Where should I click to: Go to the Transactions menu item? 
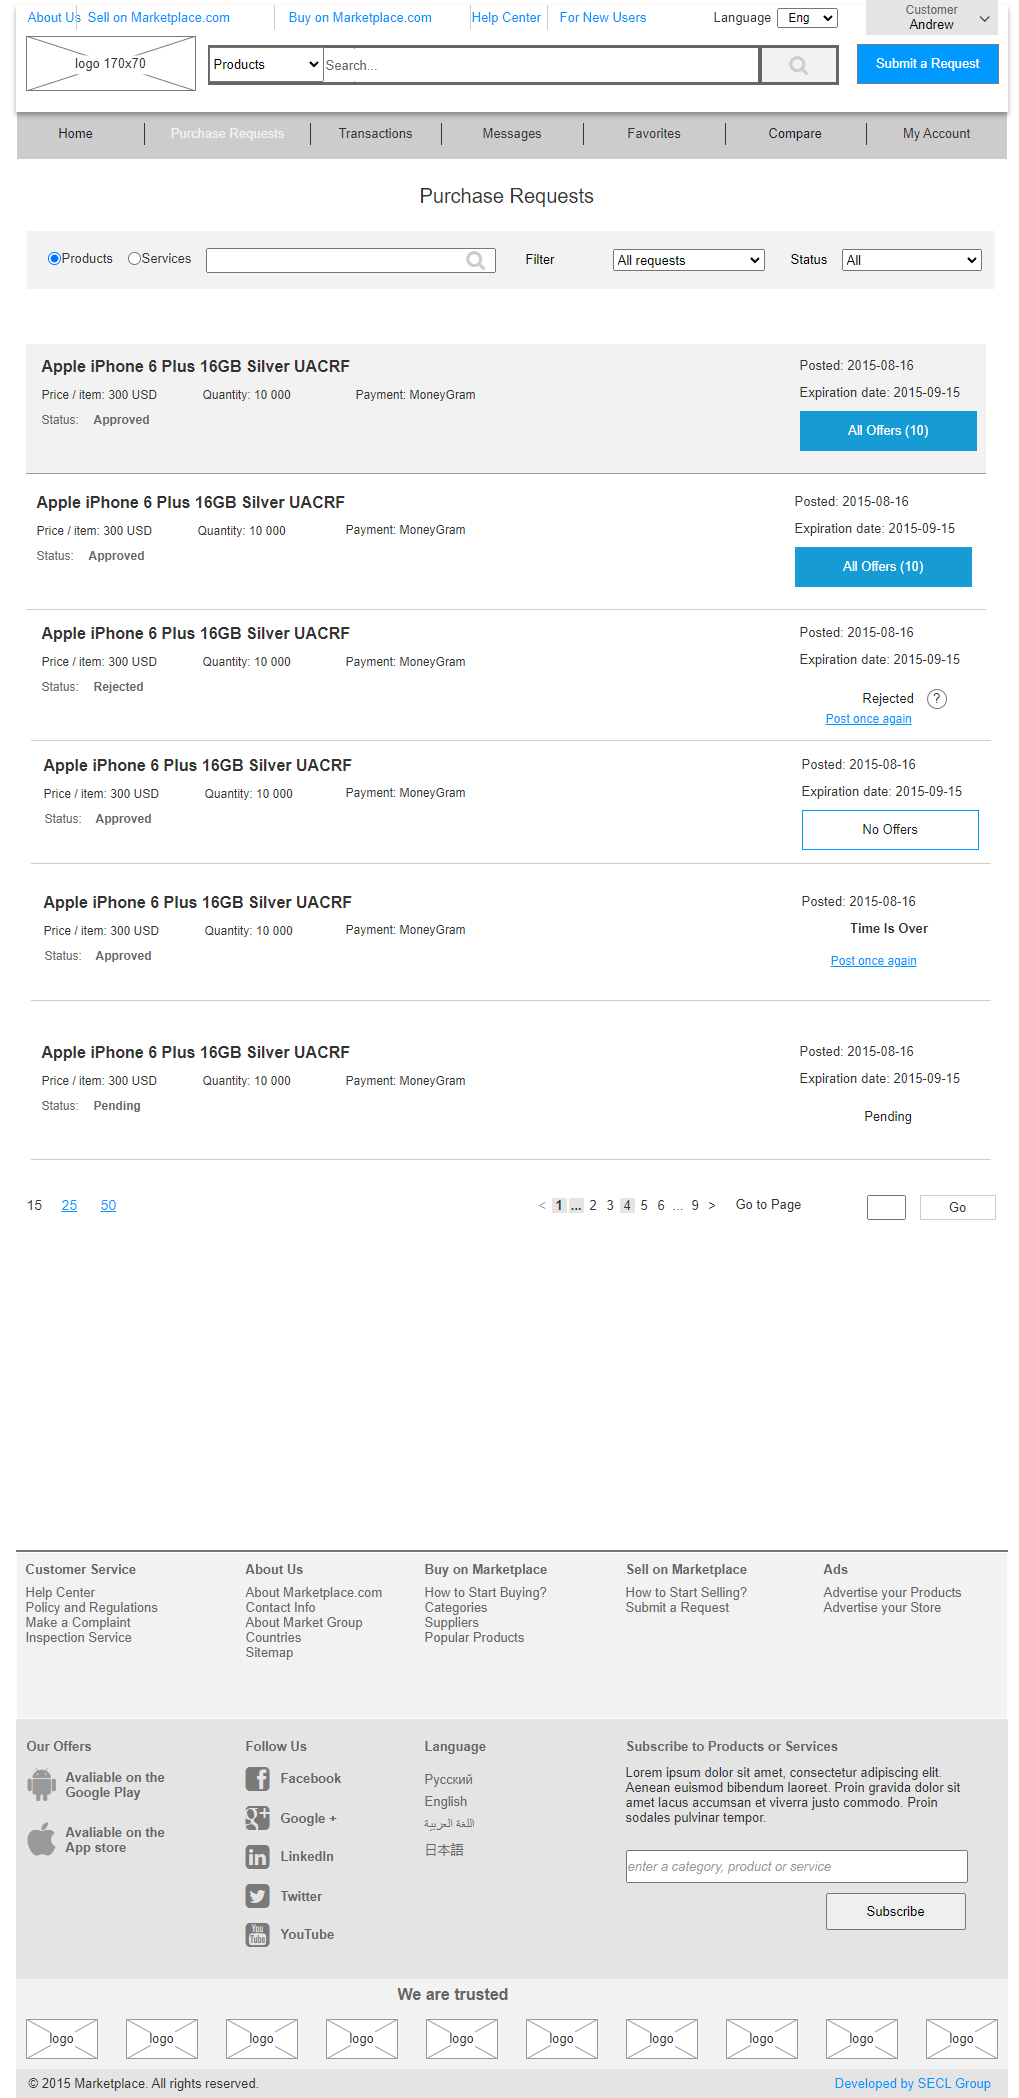tap(375, 134)
